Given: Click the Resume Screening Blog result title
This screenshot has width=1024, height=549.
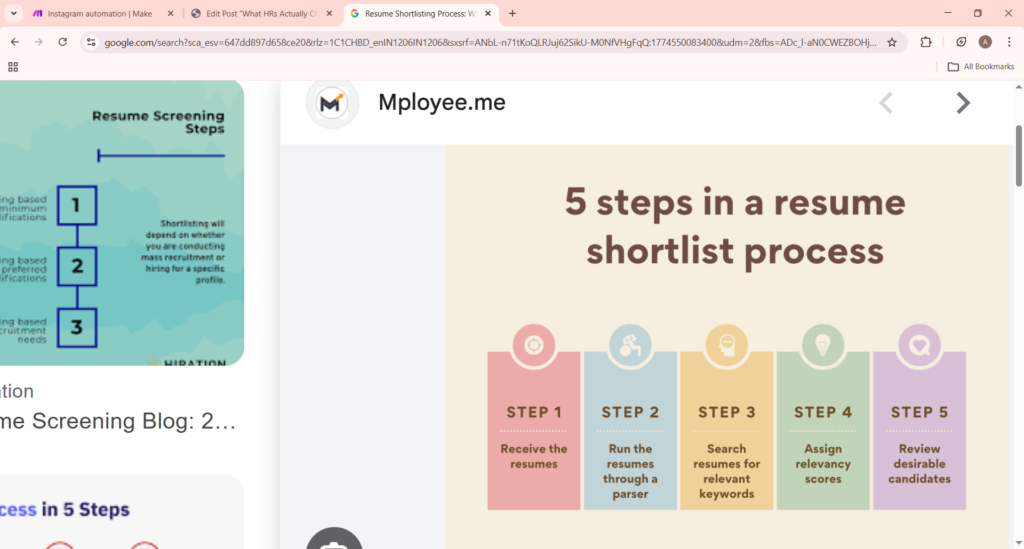Looking at the screenshot, I should point(120,421).
